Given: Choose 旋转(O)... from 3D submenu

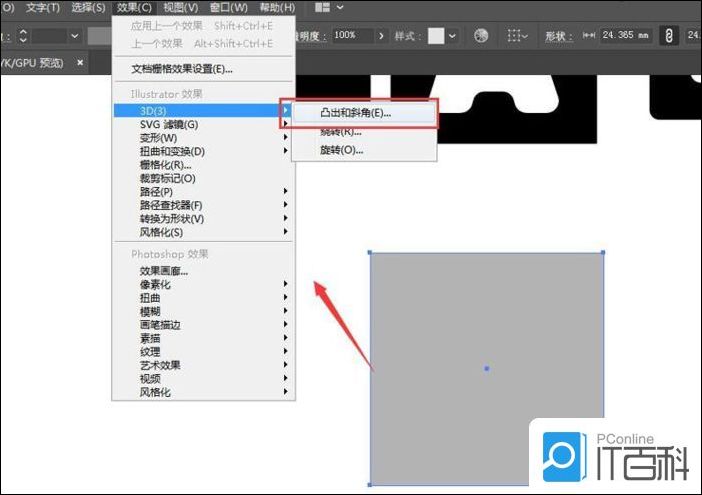Looking at the screenshot, I should tap(364, 150).
